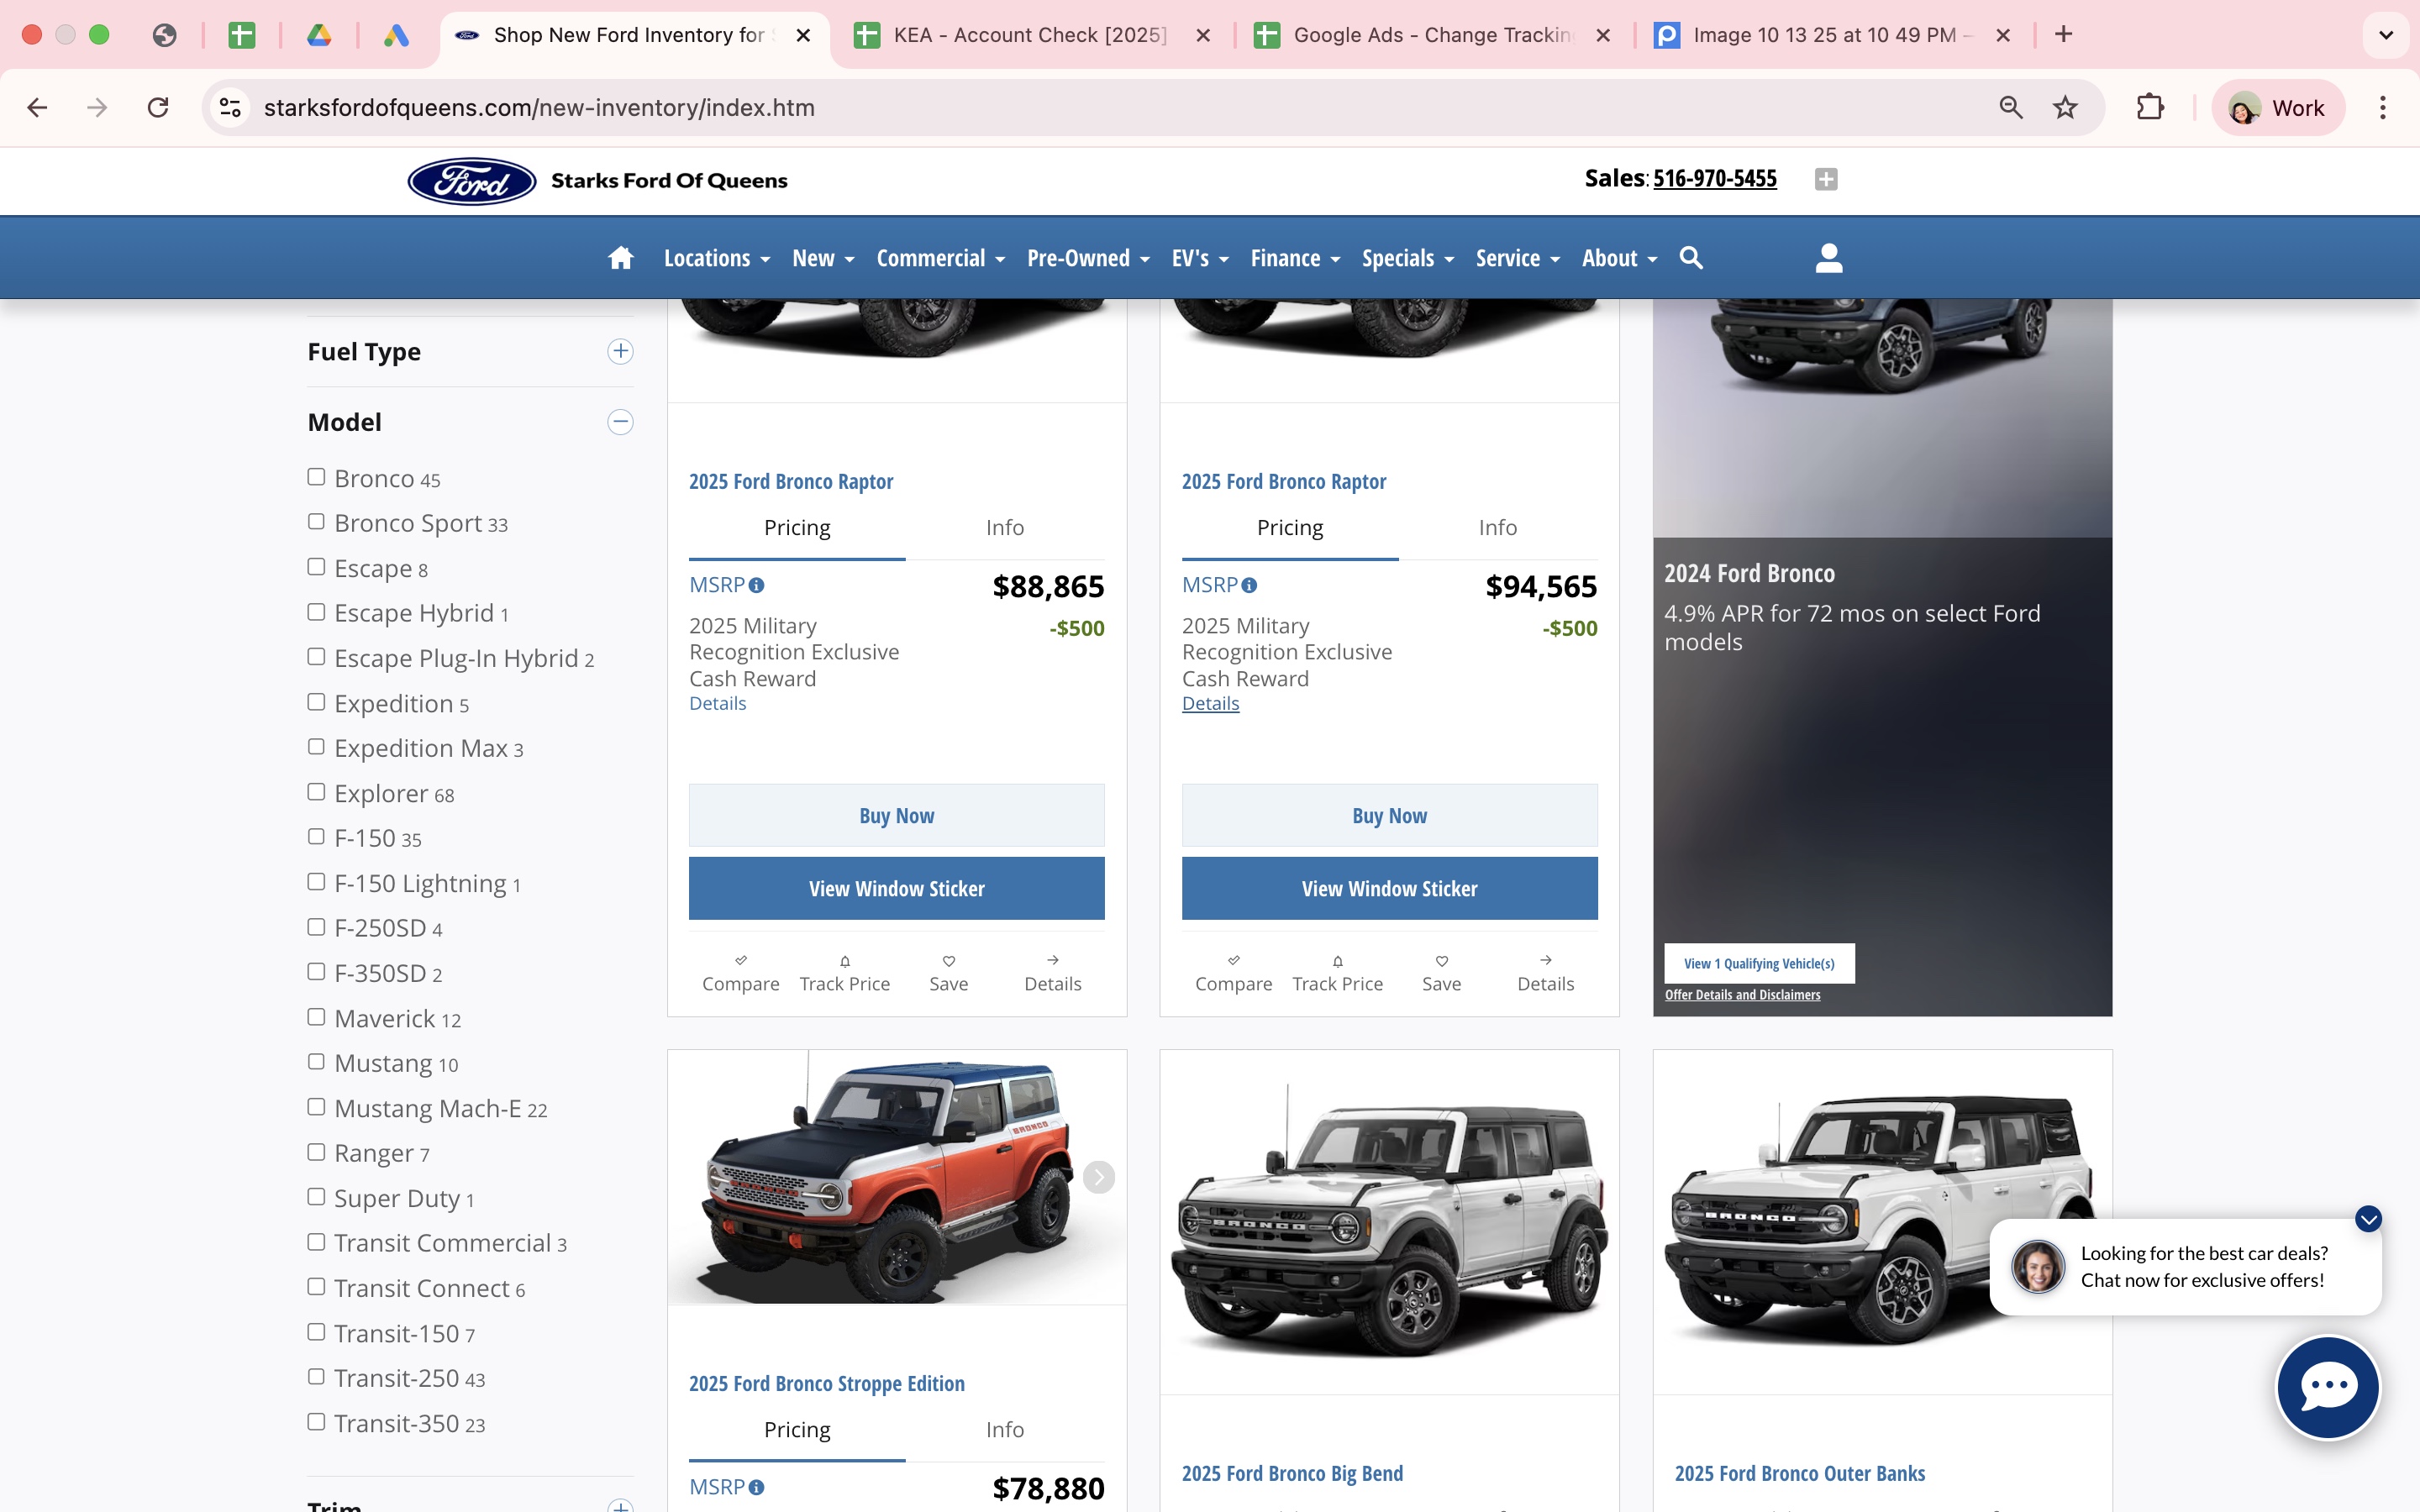
Task: Open the Specials navigation menu
Action: 1407,258
